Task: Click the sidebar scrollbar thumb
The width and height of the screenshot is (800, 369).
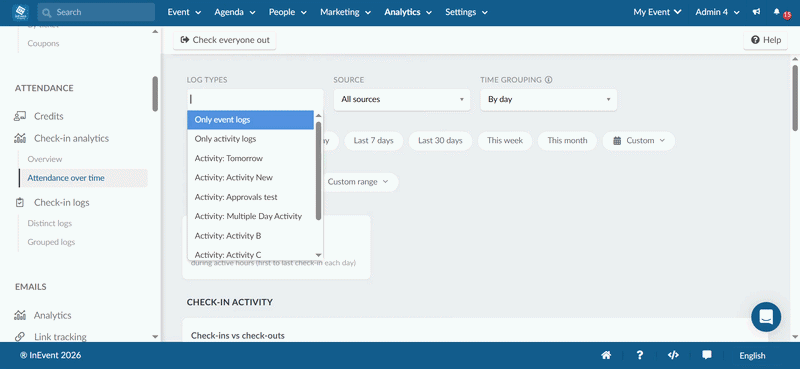Action: (155, 94)
